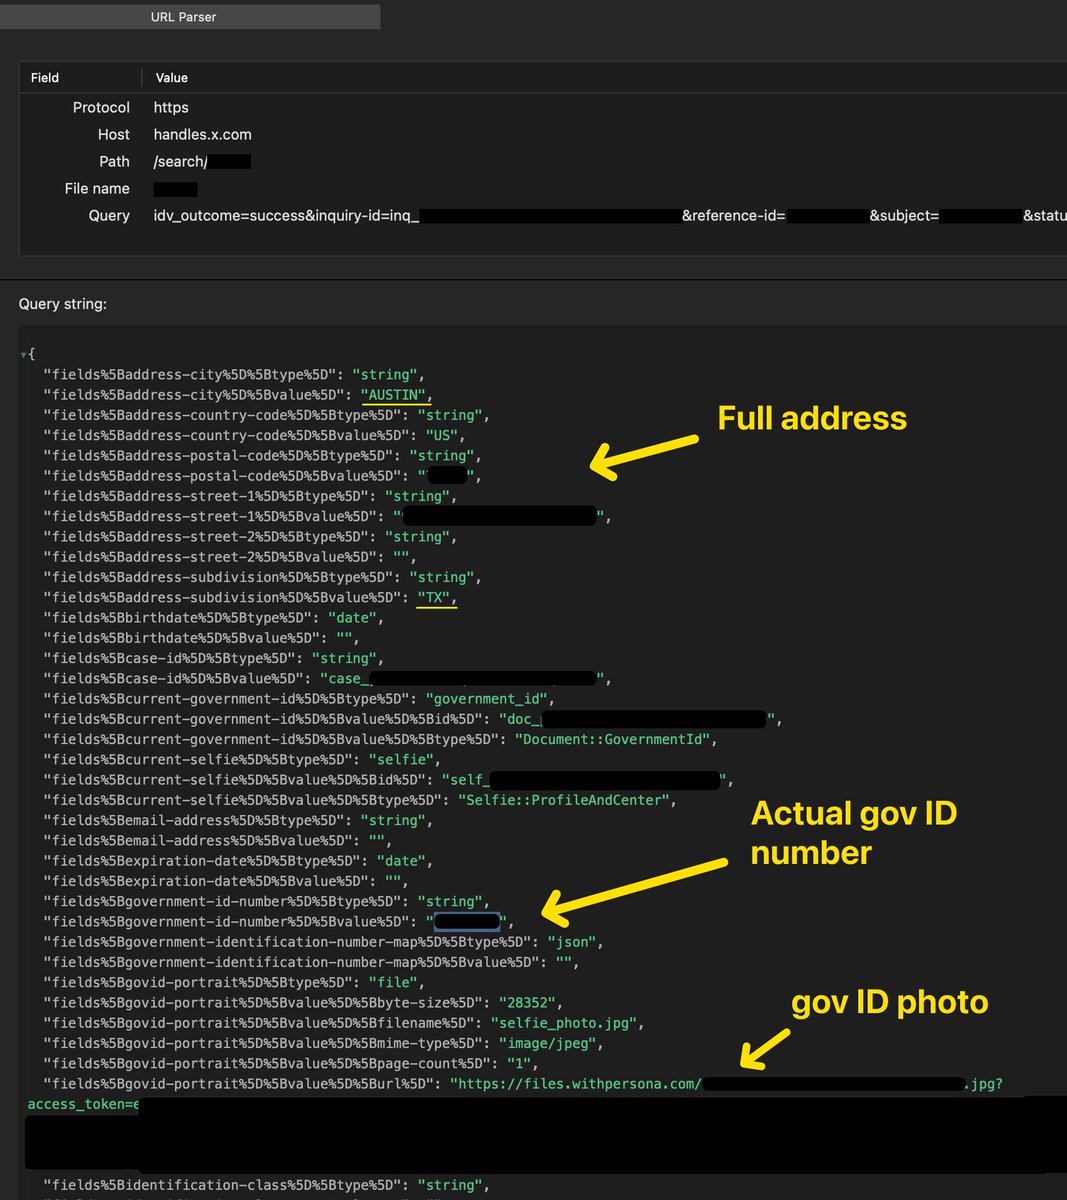Select the Protocol row value https
Screen dimensions: 1067x1200
tap(171, 107)
